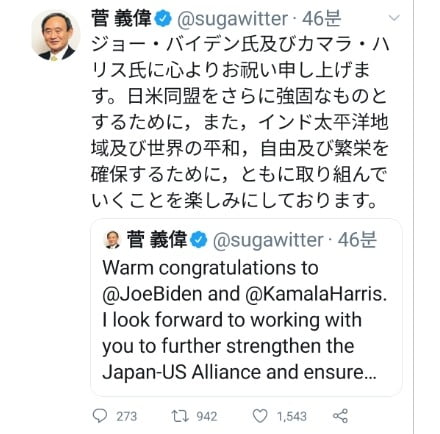Click the verified badge in the quoted tweet

[199, 240]
